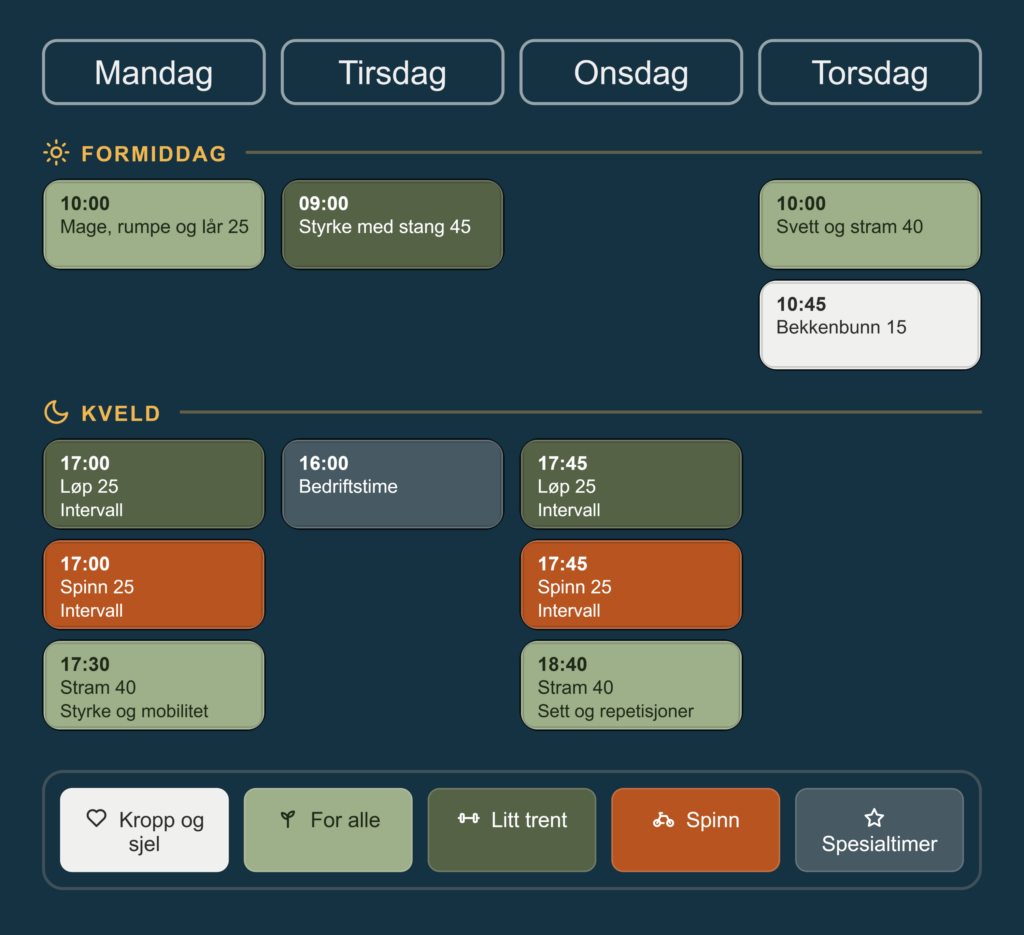Click the sprout icon in For alle

click(x=287, y=819)
